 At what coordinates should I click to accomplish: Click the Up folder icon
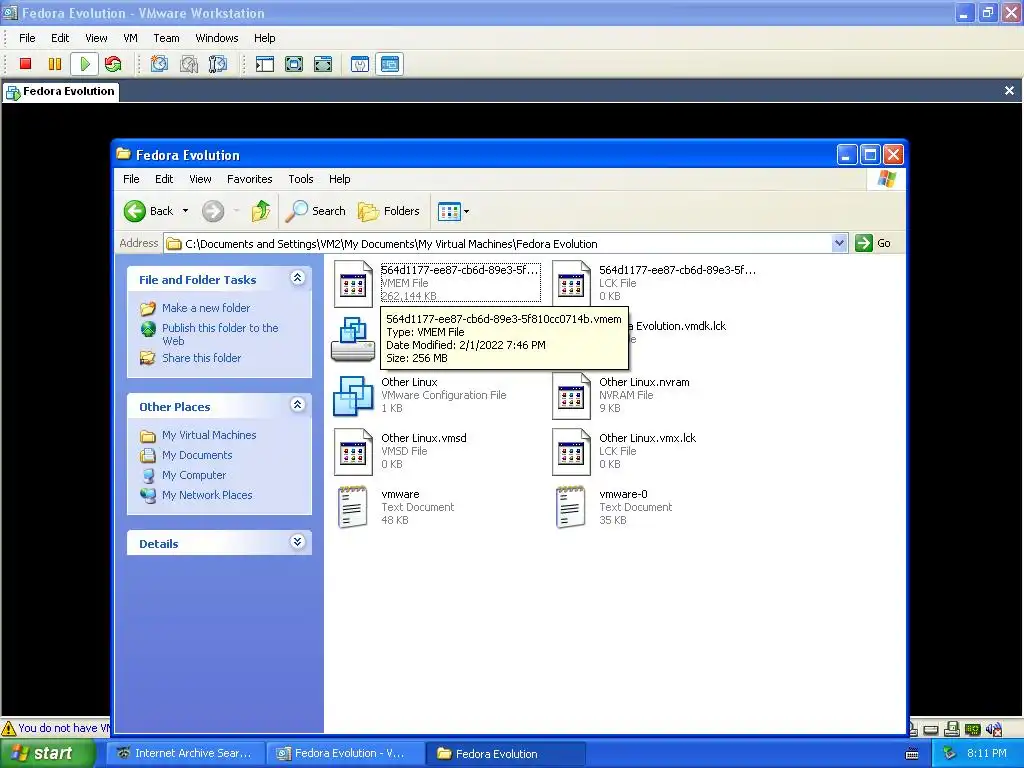coord(261,211)
